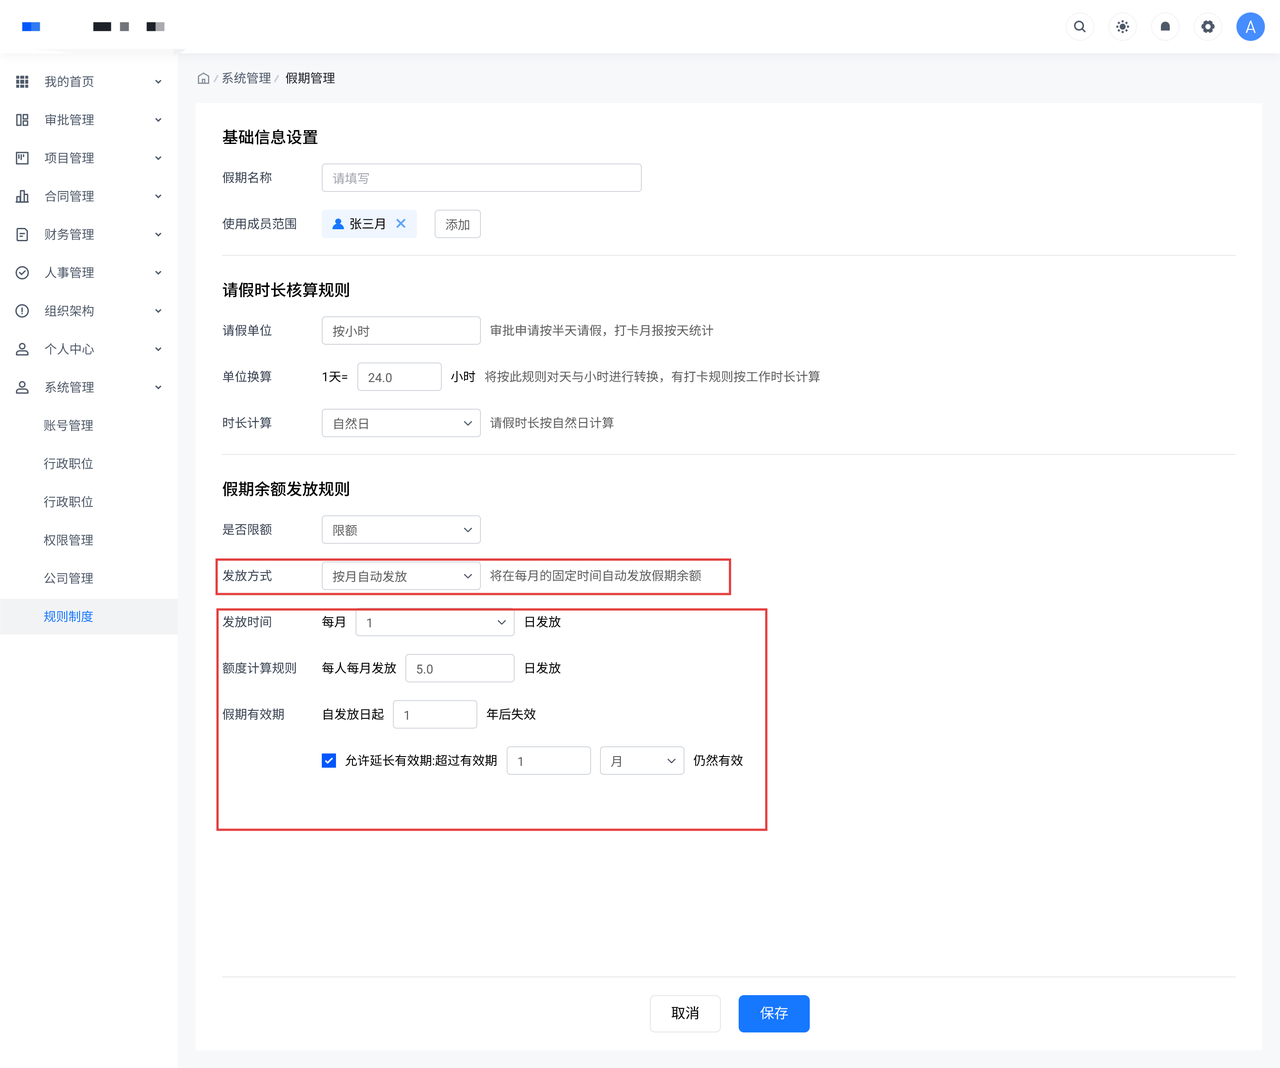Click the 合同管理 chart icon

coord(22,196)
